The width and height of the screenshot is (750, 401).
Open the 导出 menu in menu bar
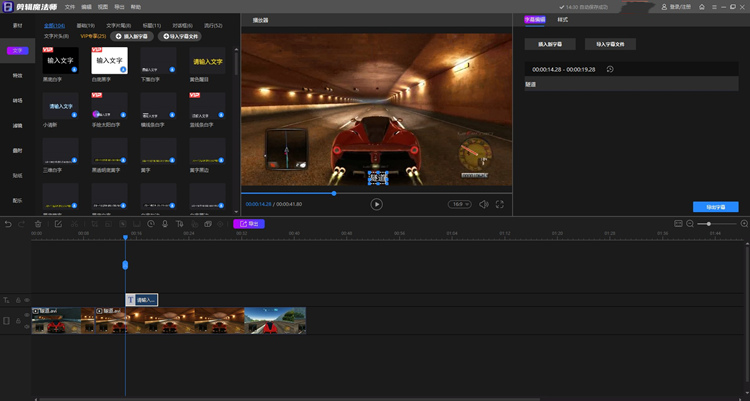(119, 7)
